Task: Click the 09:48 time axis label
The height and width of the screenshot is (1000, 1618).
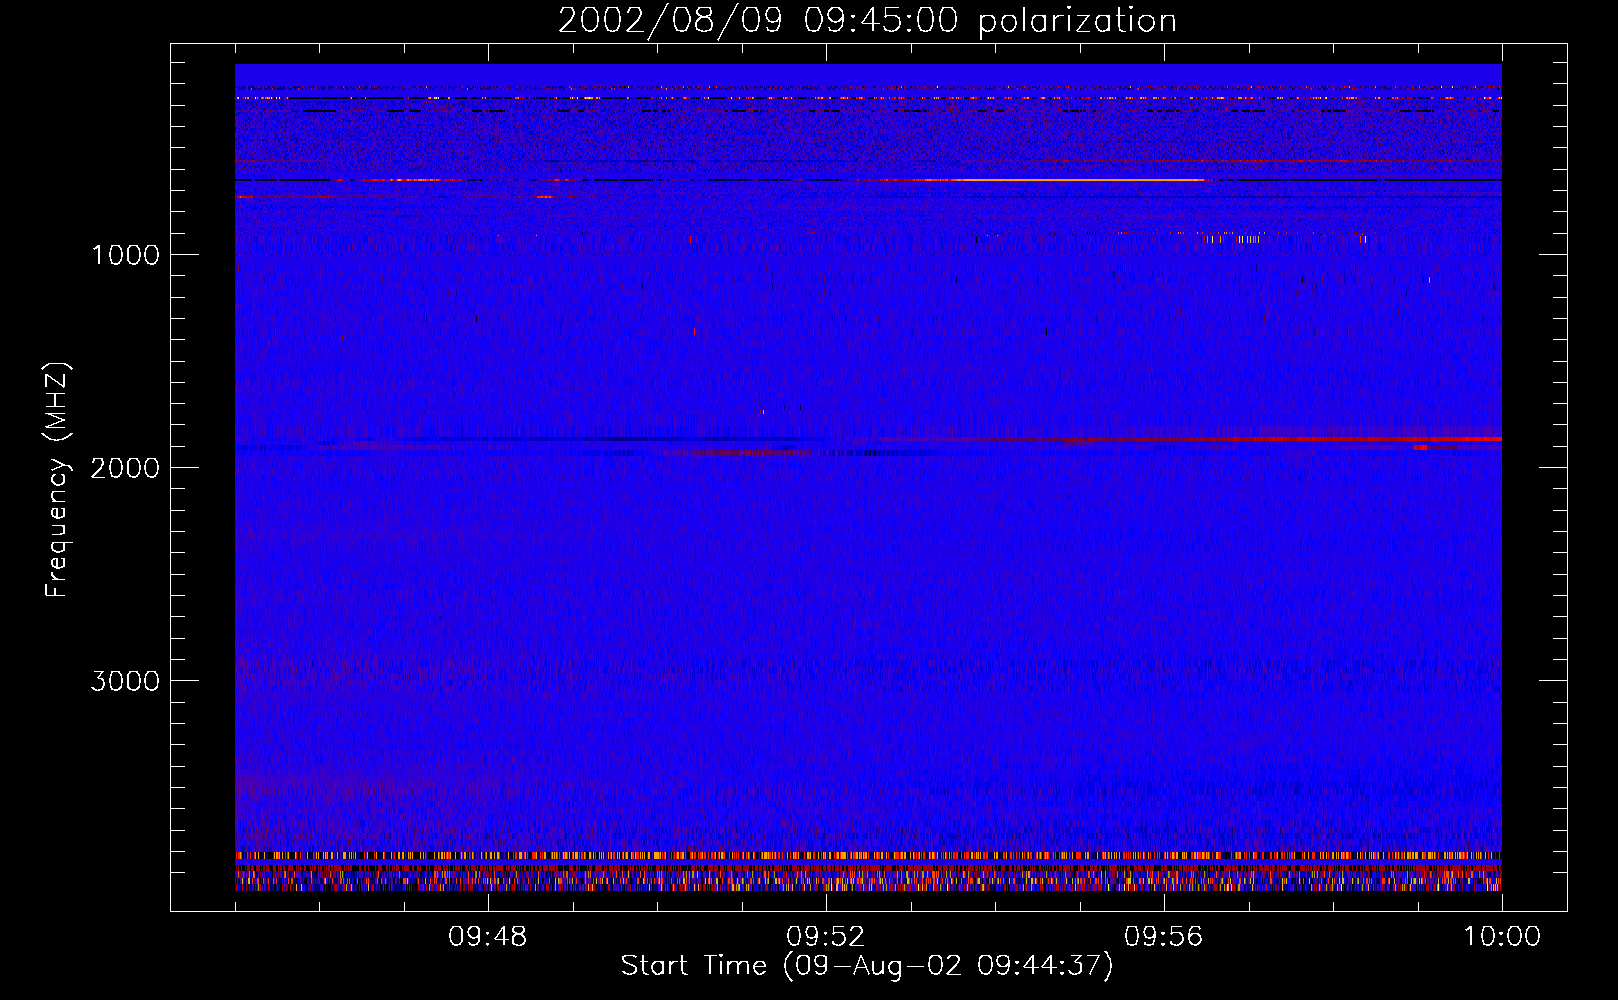Action: pyautogui.click(x=488, y=937)
